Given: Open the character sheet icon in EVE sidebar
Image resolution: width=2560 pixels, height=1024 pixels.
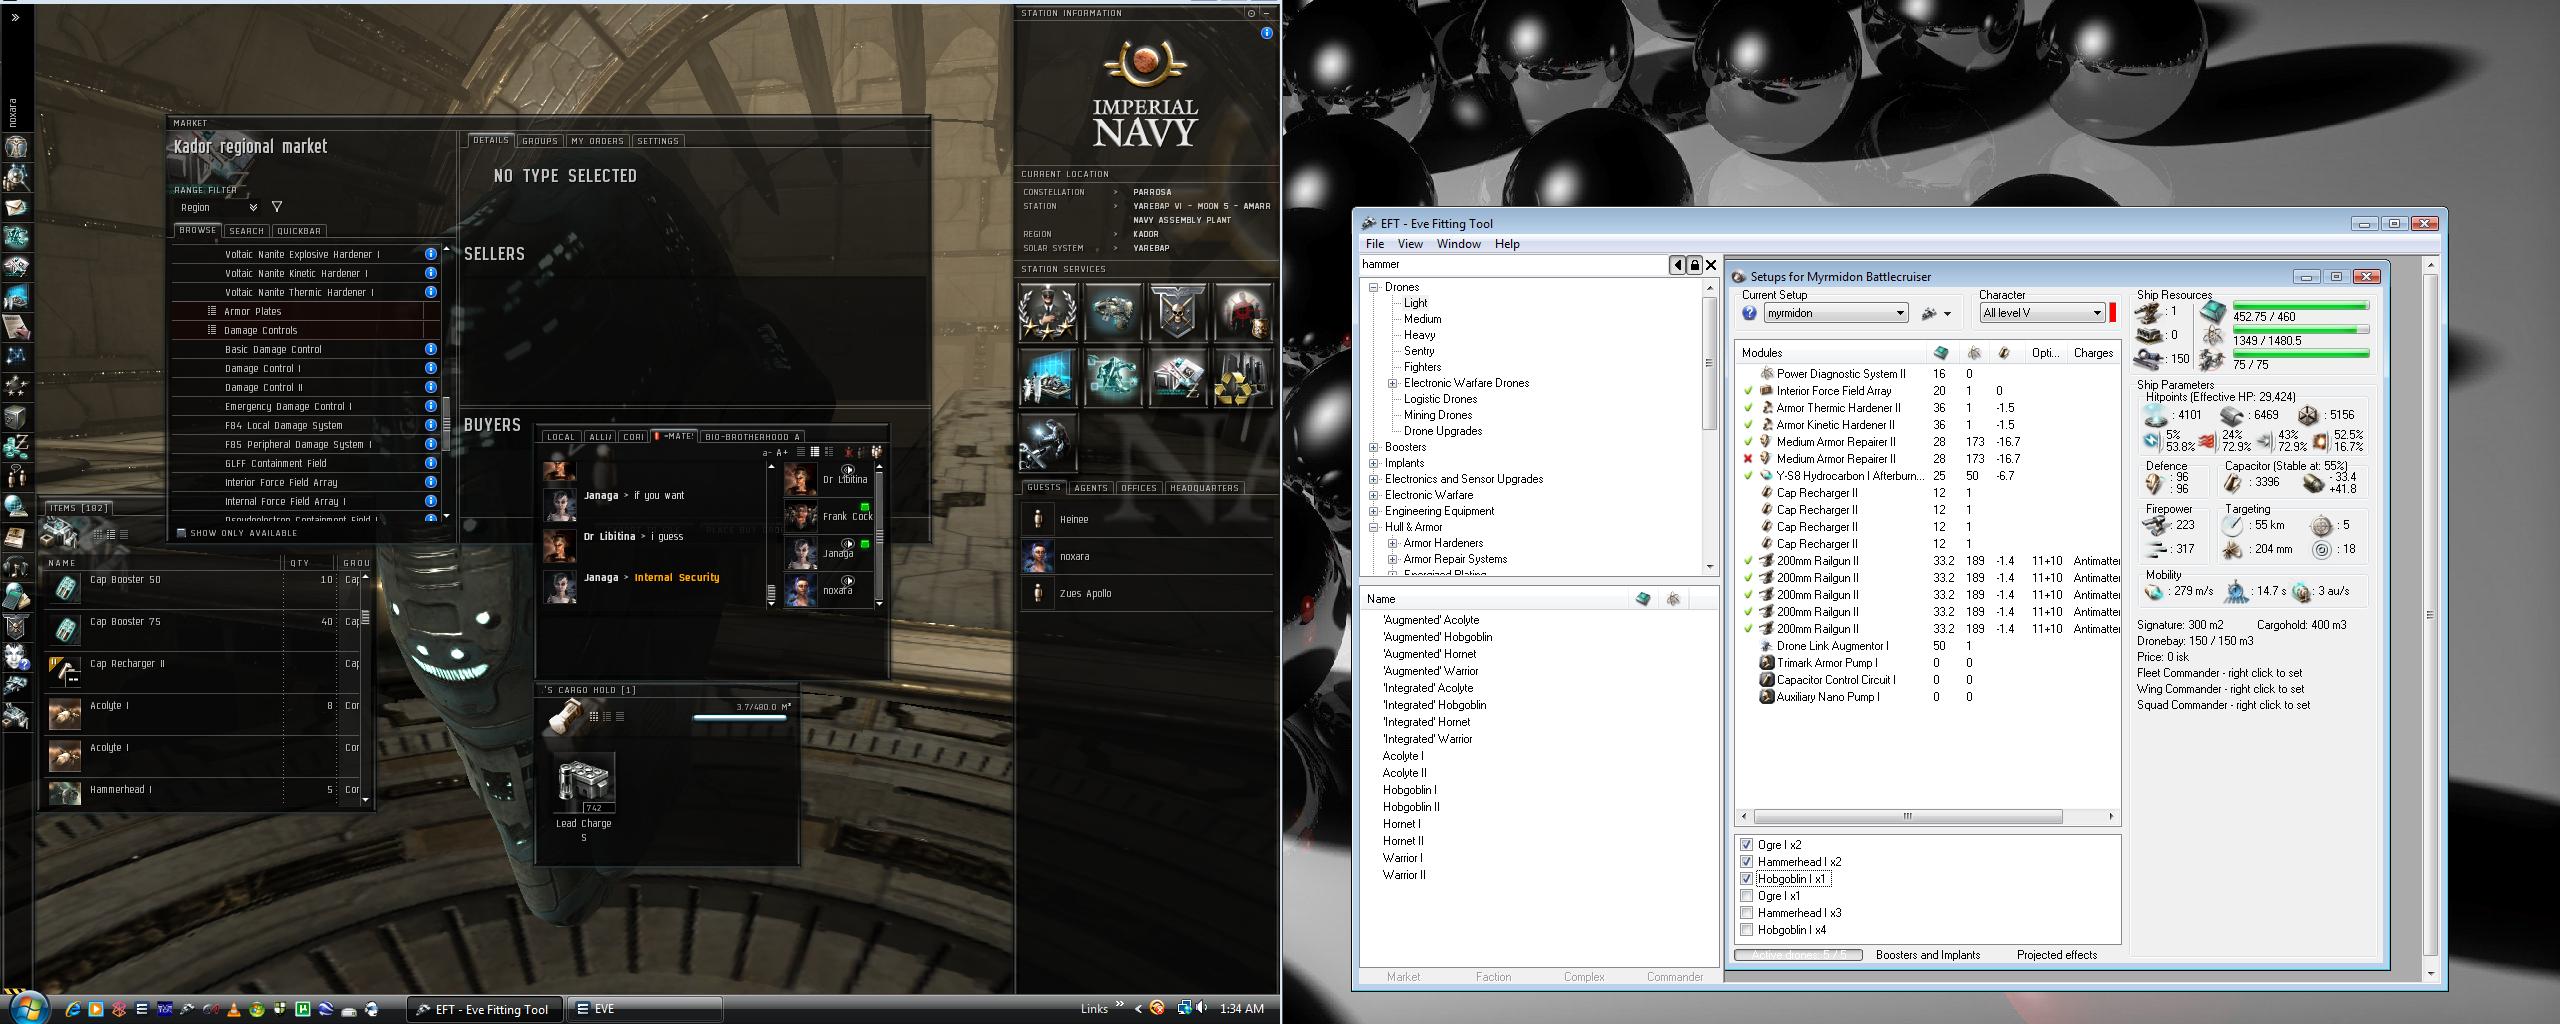Looking at the screenshot, I should pos(16,147).
